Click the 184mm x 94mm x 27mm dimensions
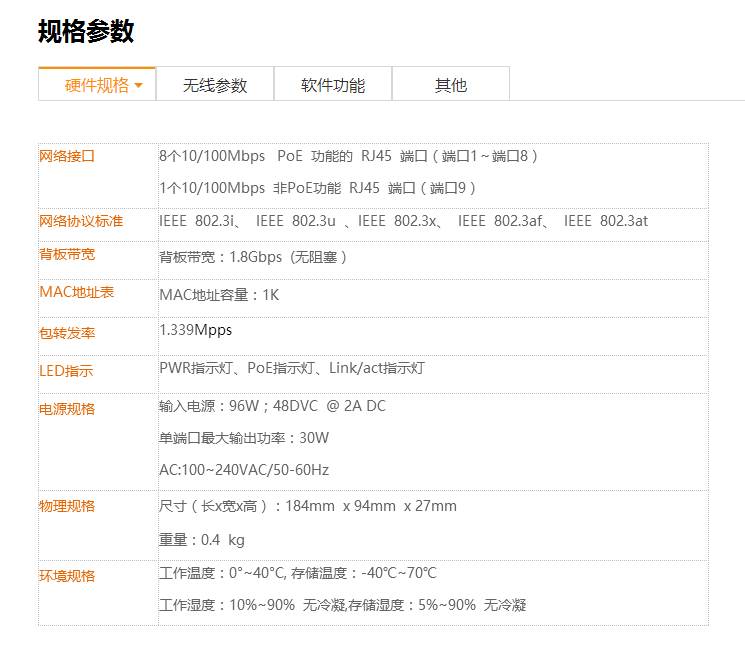This screenshot has width=745, height=666. click(x=371, y=506)
